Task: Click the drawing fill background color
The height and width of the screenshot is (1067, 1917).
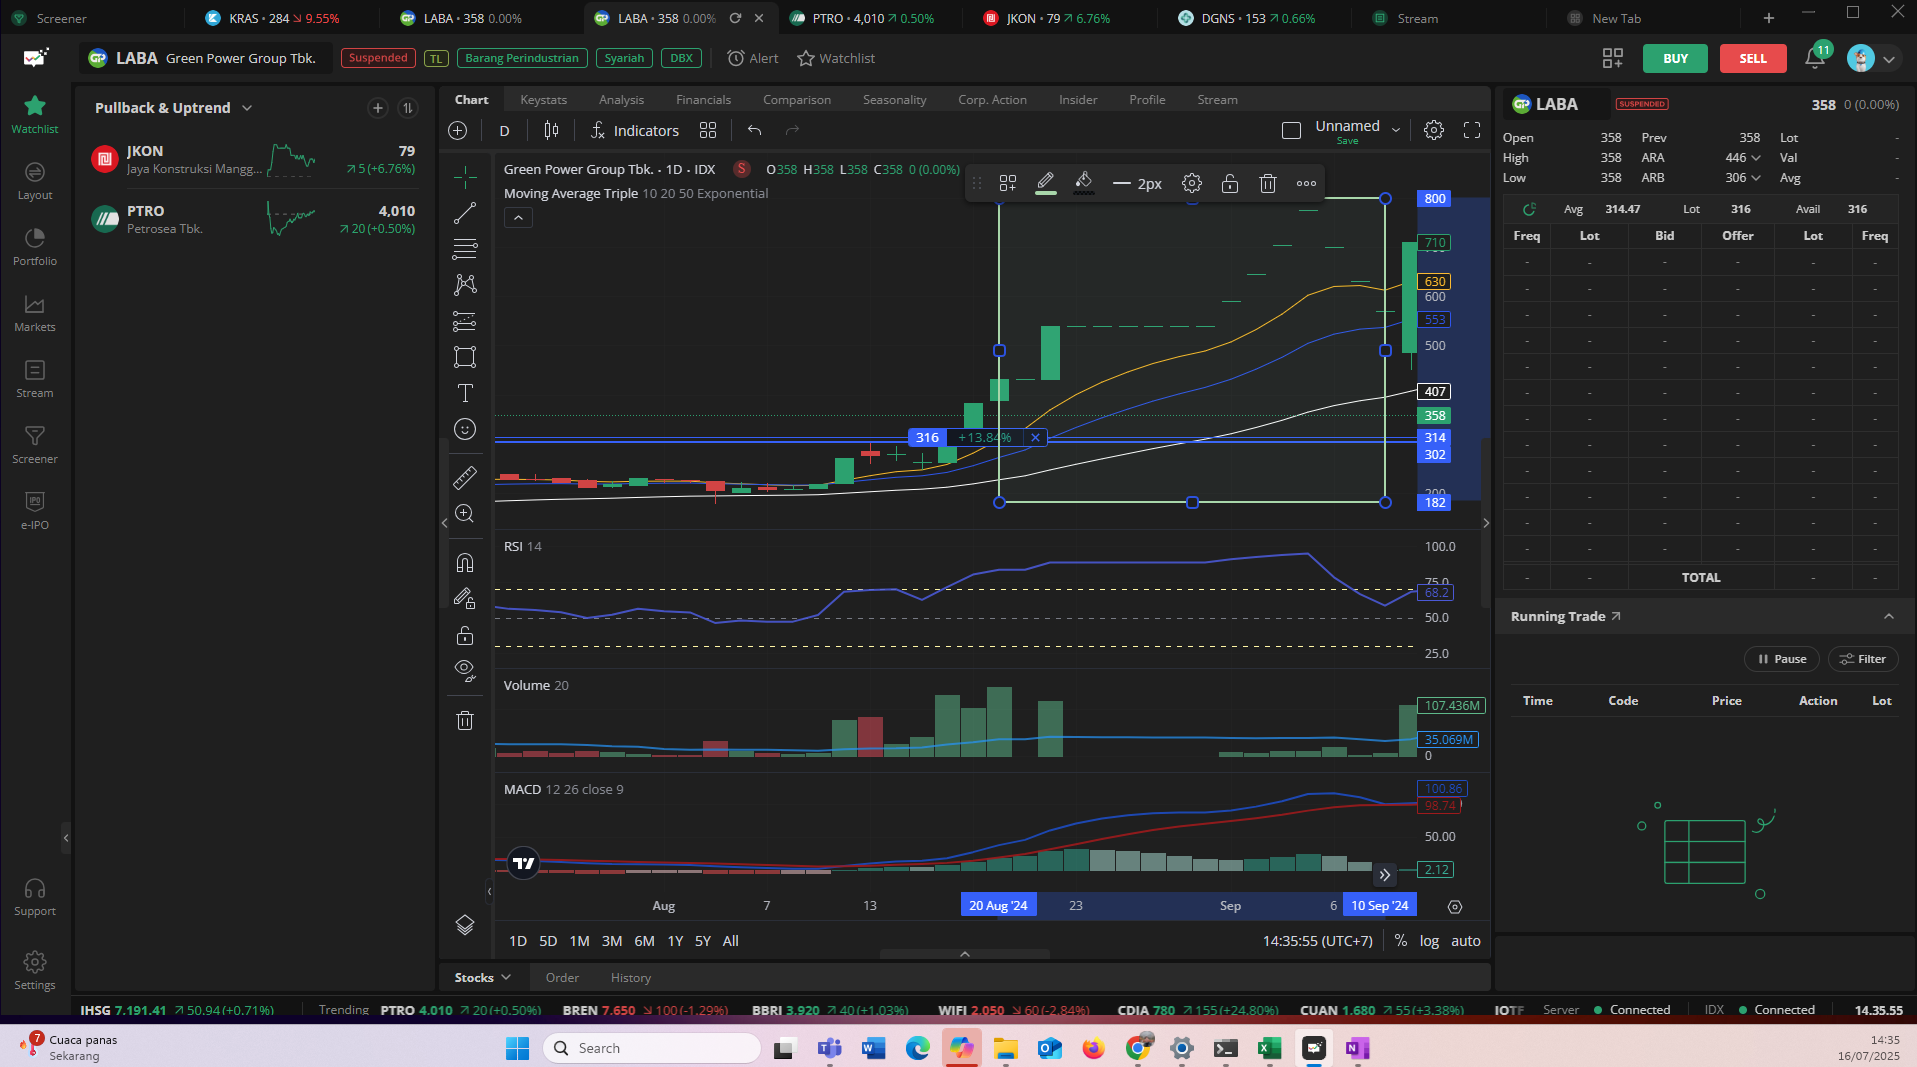Action: coord(1084,183)
